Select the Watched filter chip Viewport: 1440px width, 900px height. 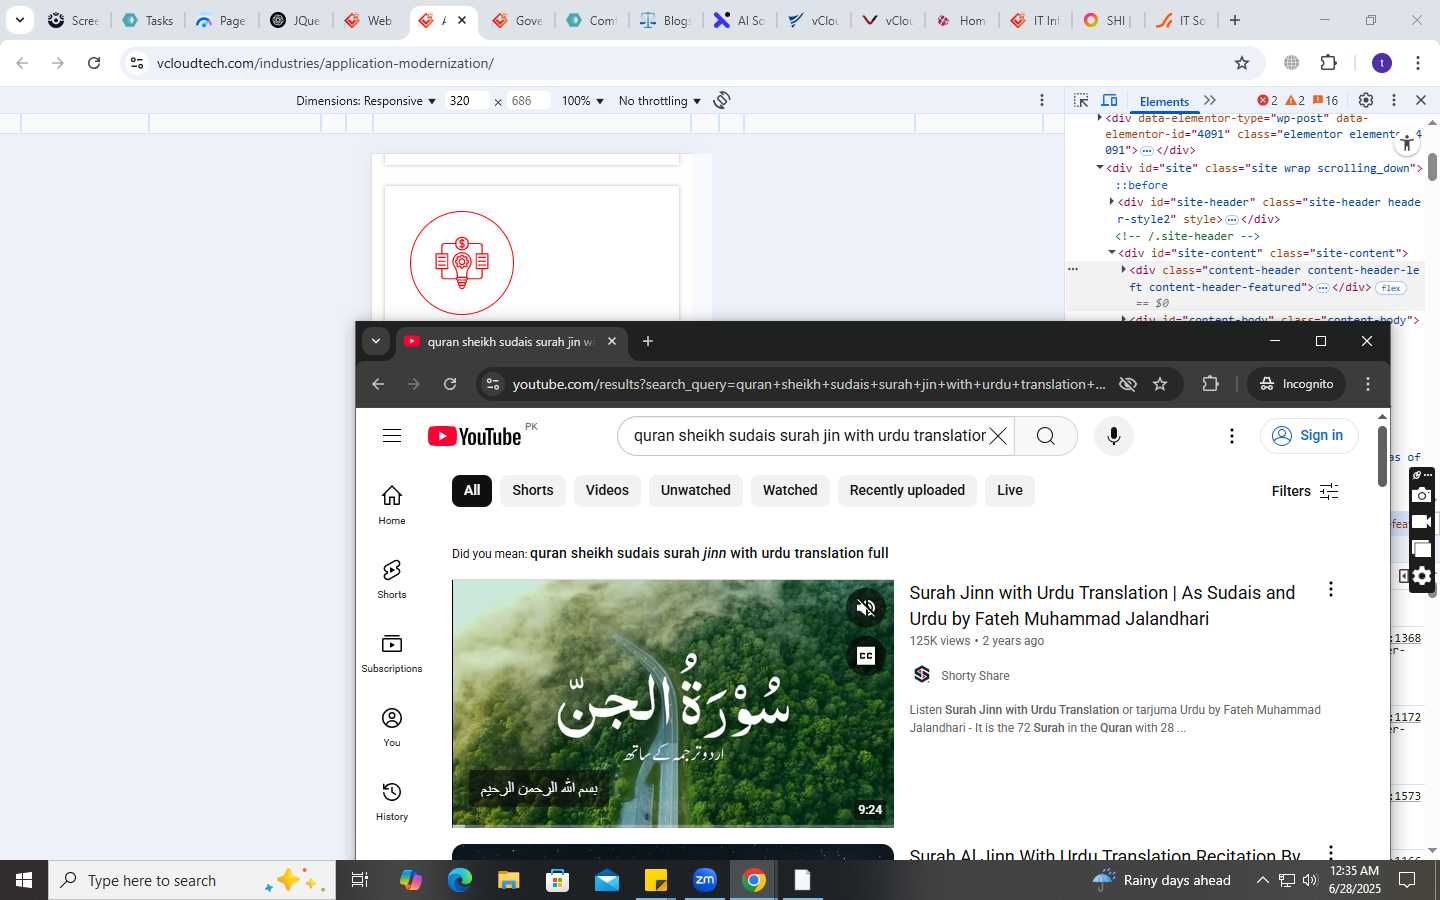(790, 490)
